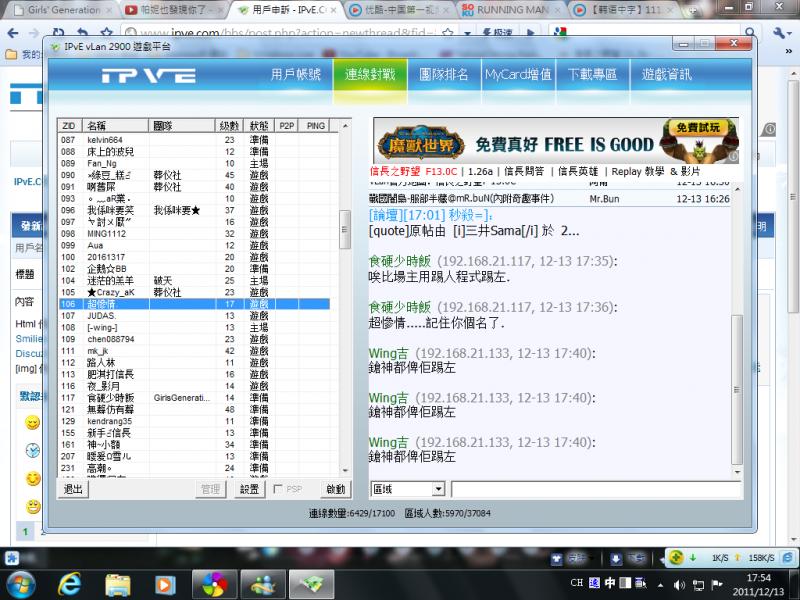Click the Windows Start orb
This screenshot has height=600, width=800.
(21, 584)
